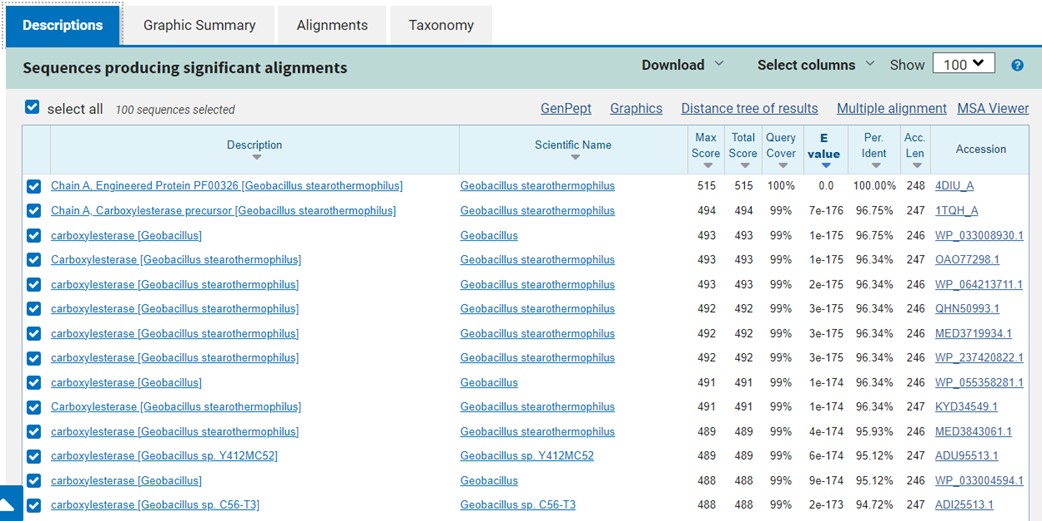
Task: Click the scroll-to-top arrow icon
Action: 10,504
